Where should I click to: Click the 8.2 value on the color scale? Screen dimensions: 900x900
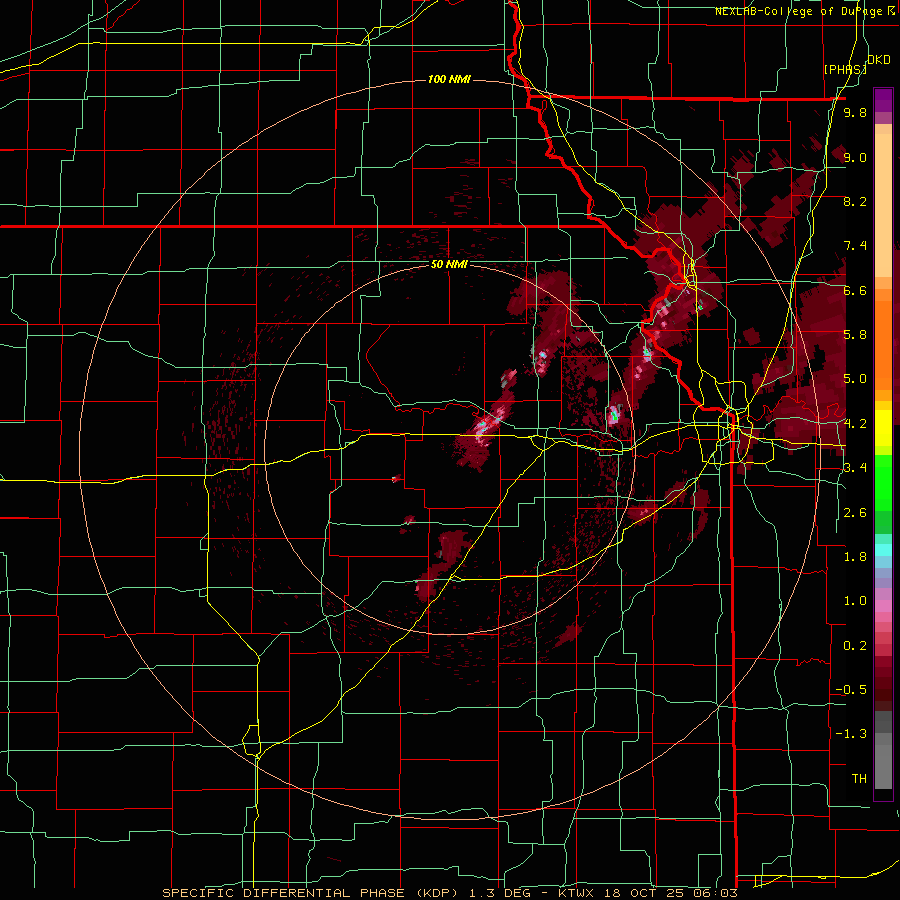(855, 202)
